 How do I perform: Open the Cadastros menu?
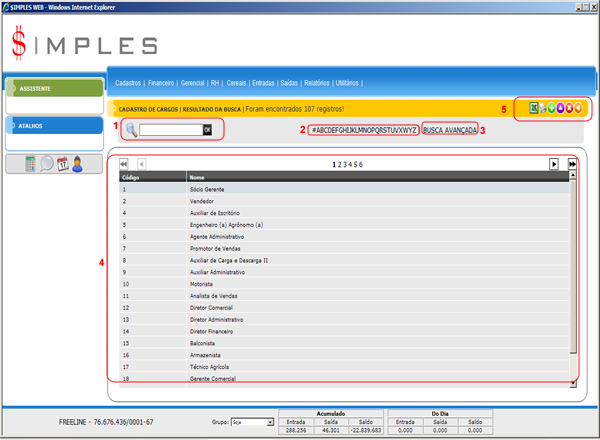(x=128, y=82)
